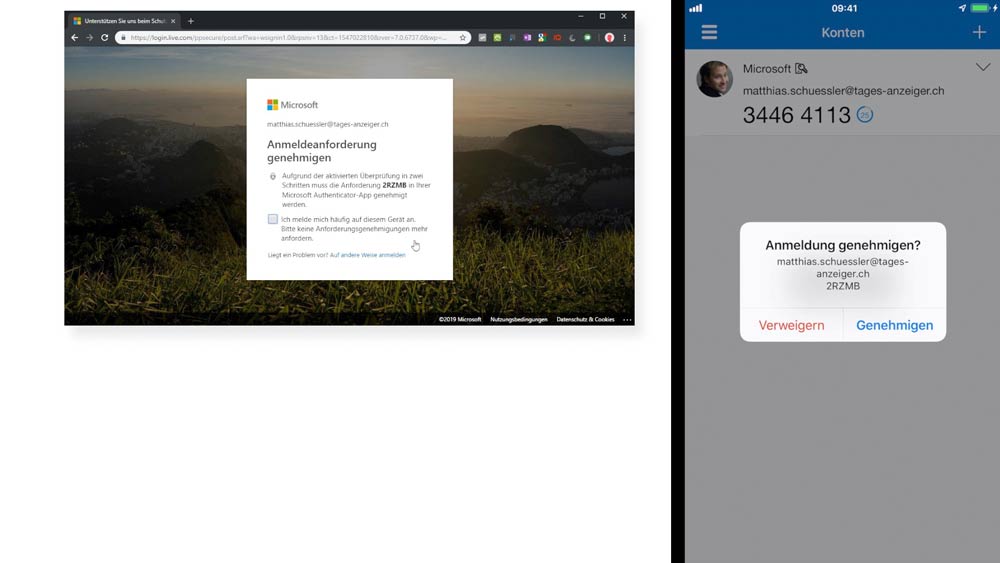Click request code 2RZMB in dialog
Image resolution: width=1000 pixels, height=563 pixels.
[x=842, y=286]
